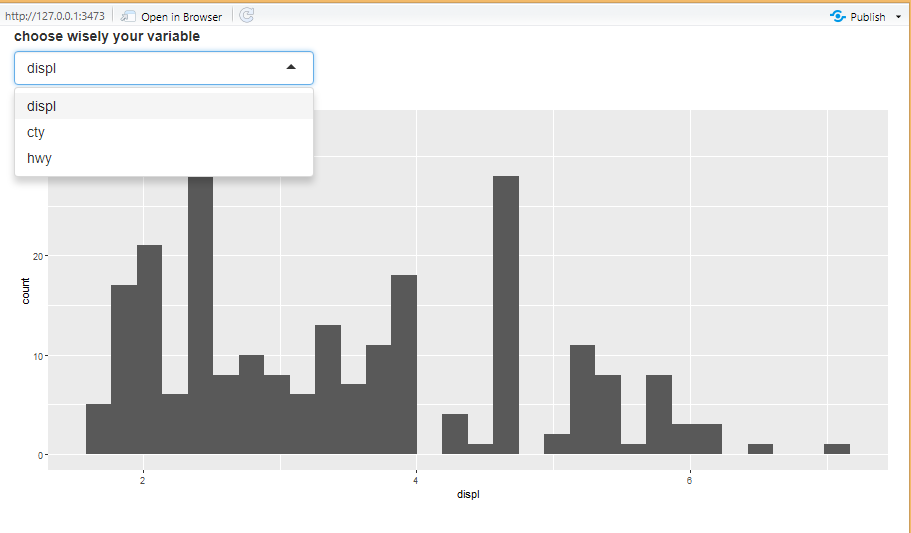Choose cty from the variable list
Screen dimensions: 911x533
[36, 132]
